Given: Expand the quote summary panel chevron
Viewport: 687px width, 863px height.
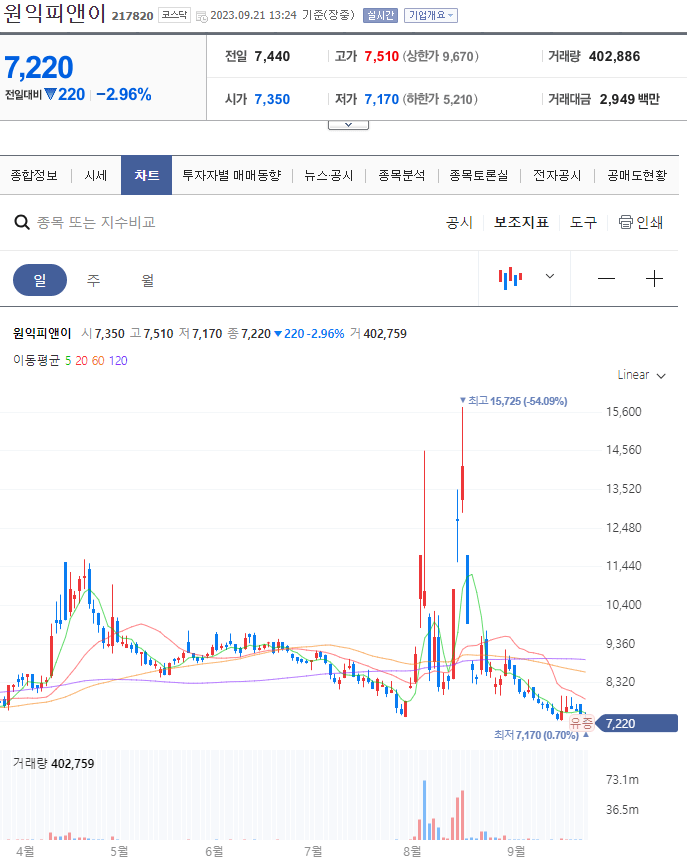Looking at the screenshot, I should coord(348,125).
